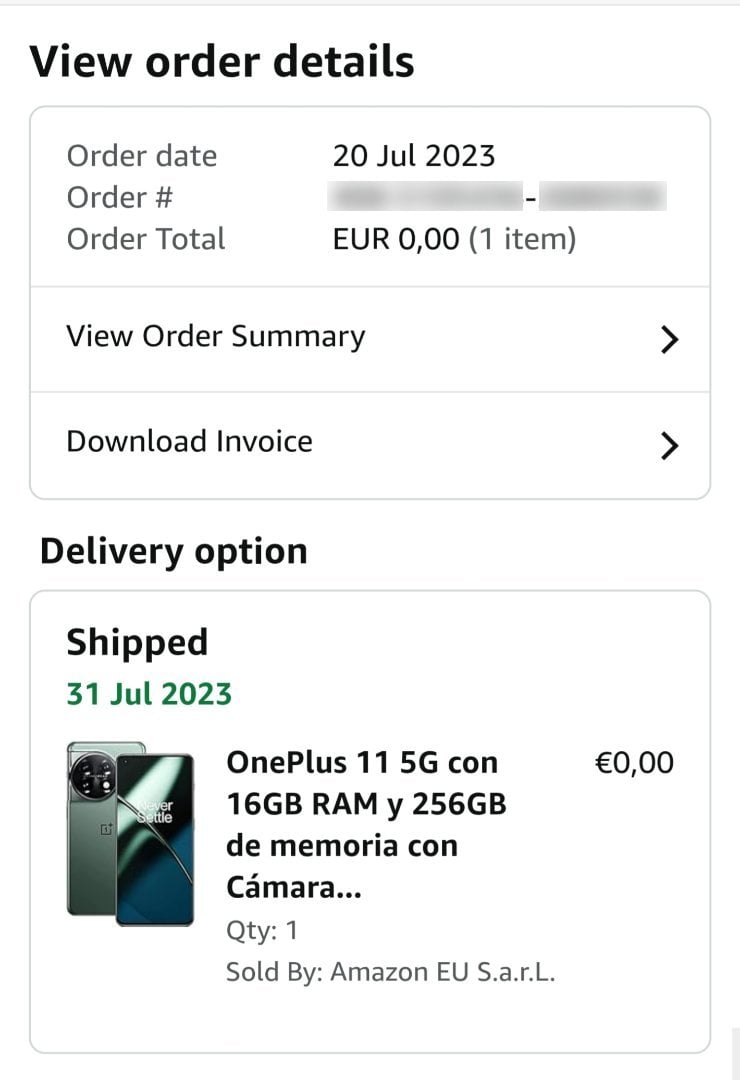The height and width of the screenshot is (1080, 740).
Task: Tap the blurred order number
Action: (497, 197)
